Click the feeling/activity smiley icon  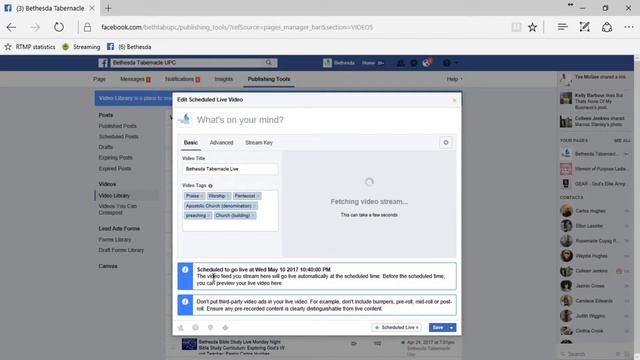(196, 328)
